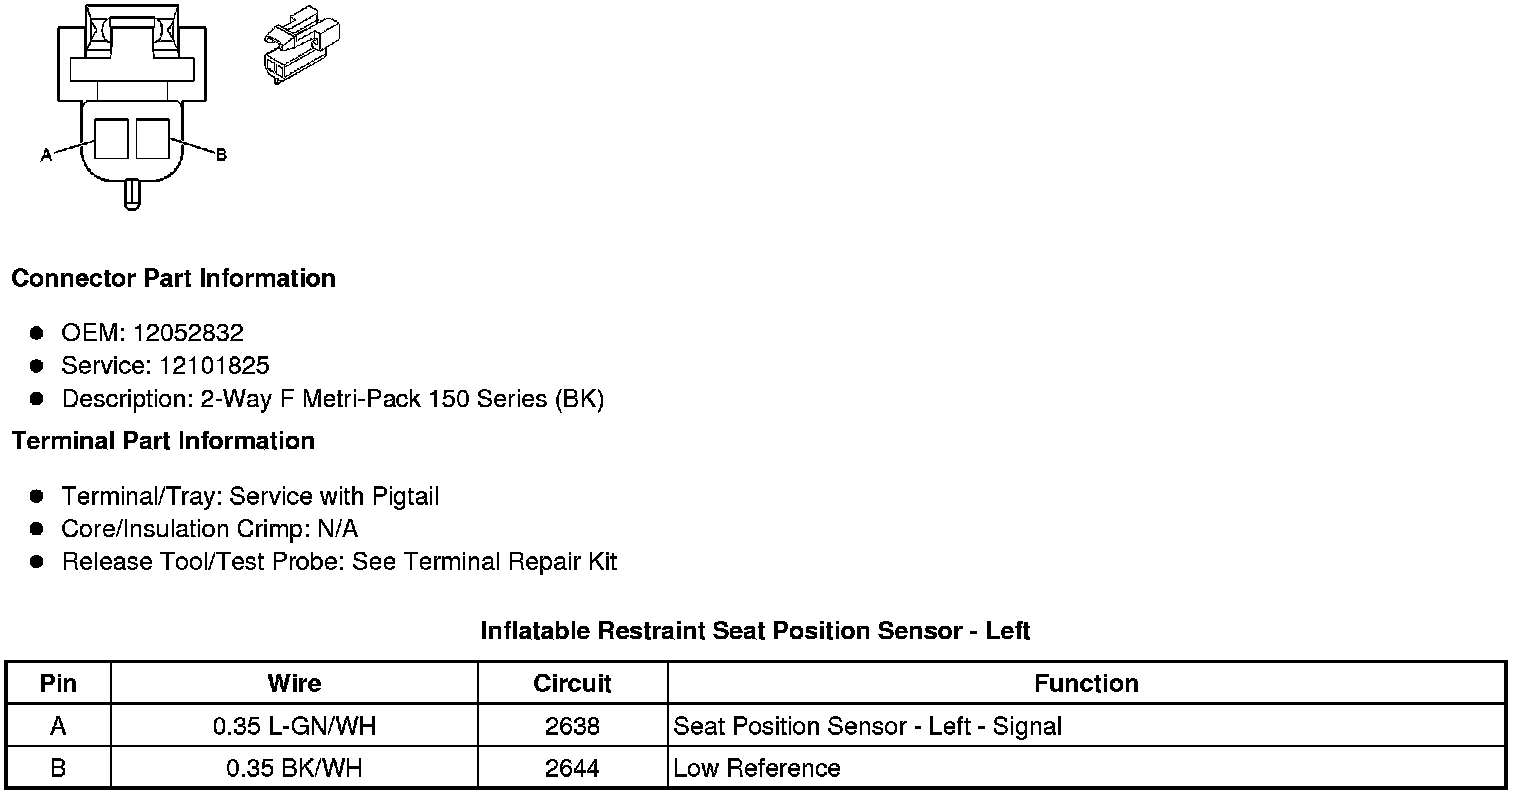Click the Low Reference function cell
Screen dimensions: 1520x796
(757, 768)
